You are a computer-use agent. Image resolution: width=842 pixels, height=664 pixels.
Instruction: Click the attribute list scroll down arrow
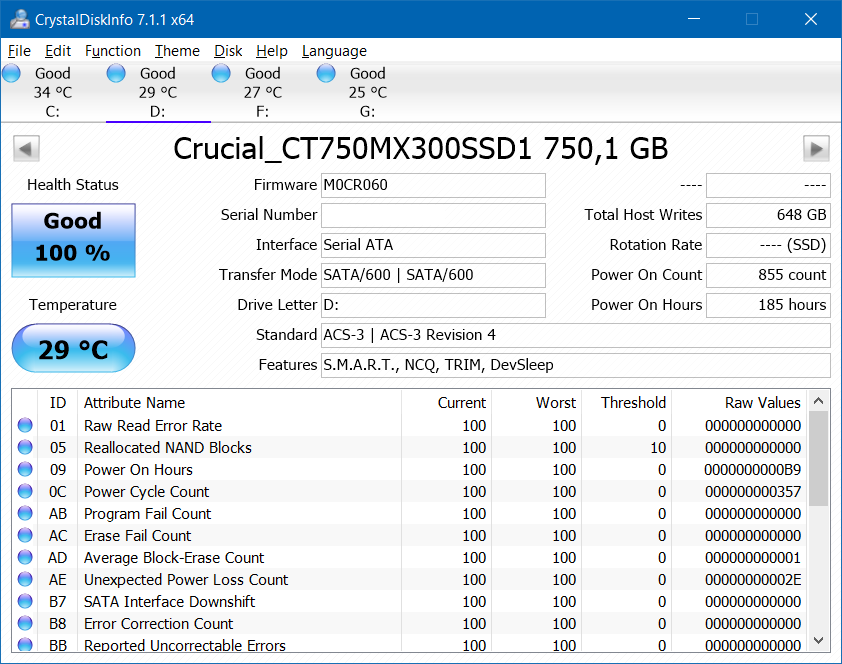point(818,640)
